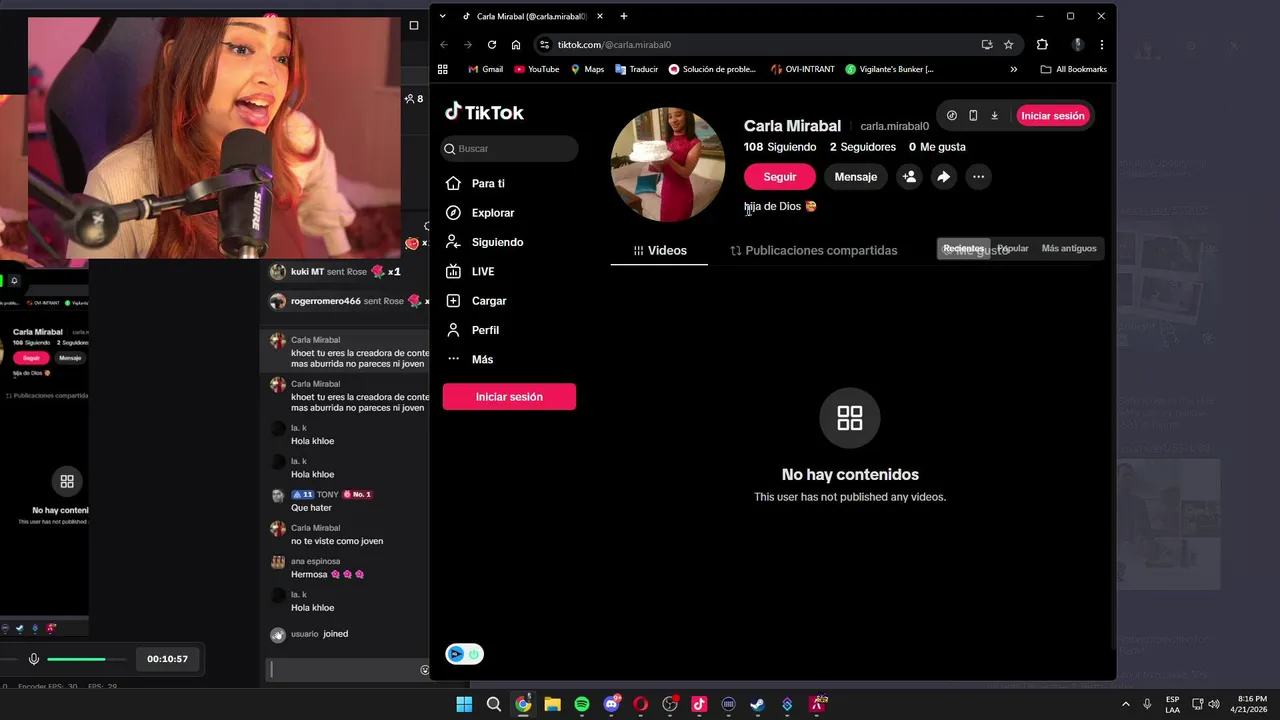
Task: Expand the tab search dropdown arrow
Action: [443, 16]
